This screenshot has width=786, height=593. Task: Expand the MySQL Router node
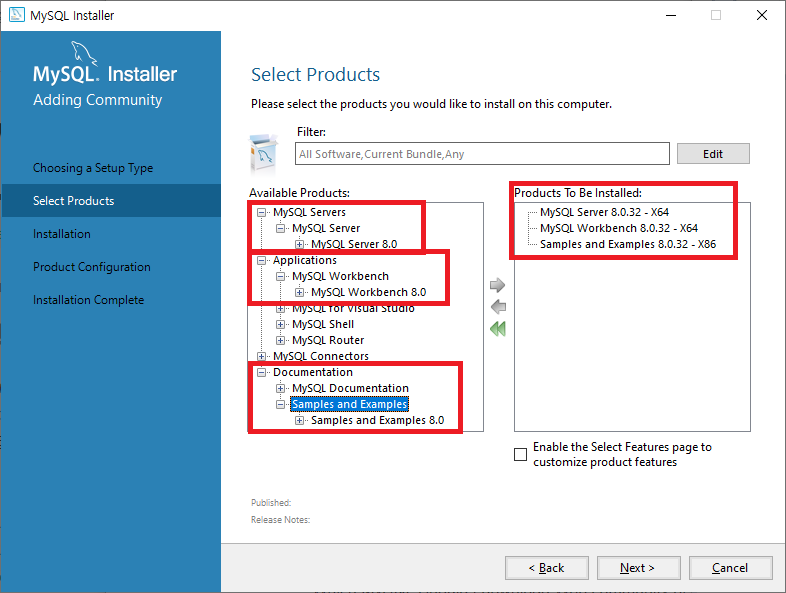pos(280,340)
